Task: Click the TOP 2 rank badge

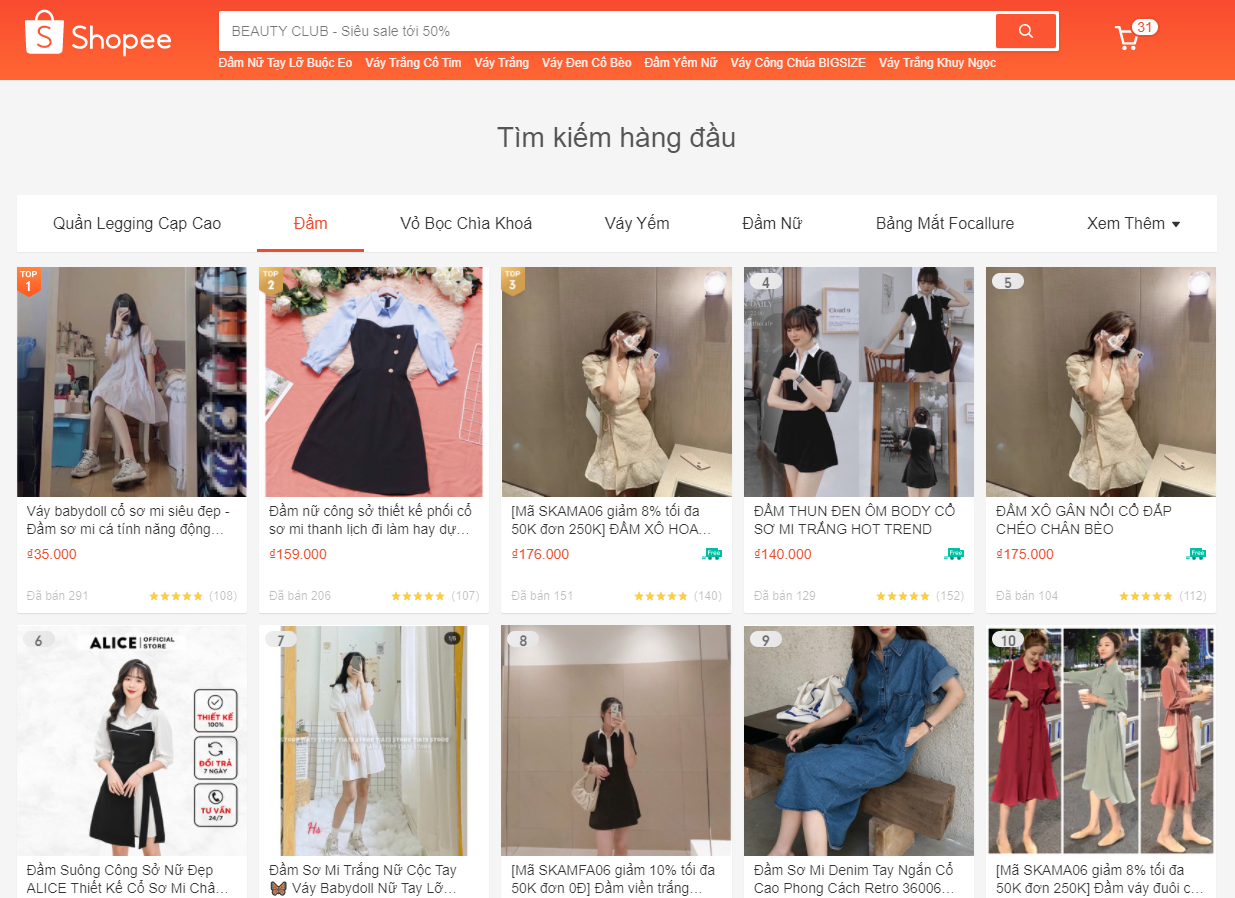Action: point(270,281)
